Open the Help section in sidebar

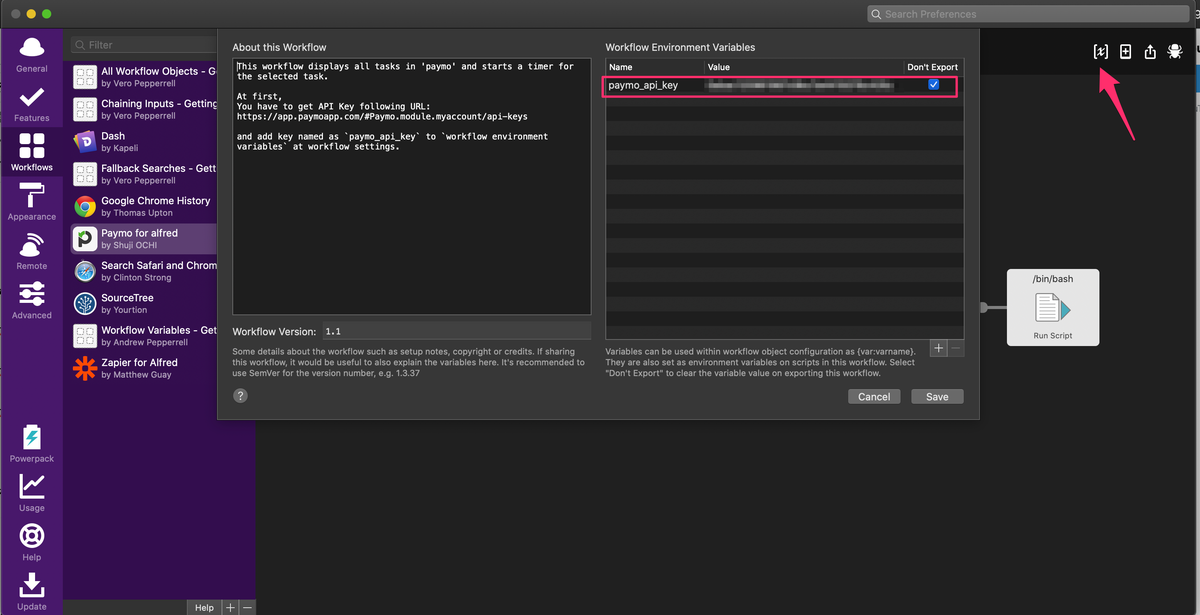(32, 542)
